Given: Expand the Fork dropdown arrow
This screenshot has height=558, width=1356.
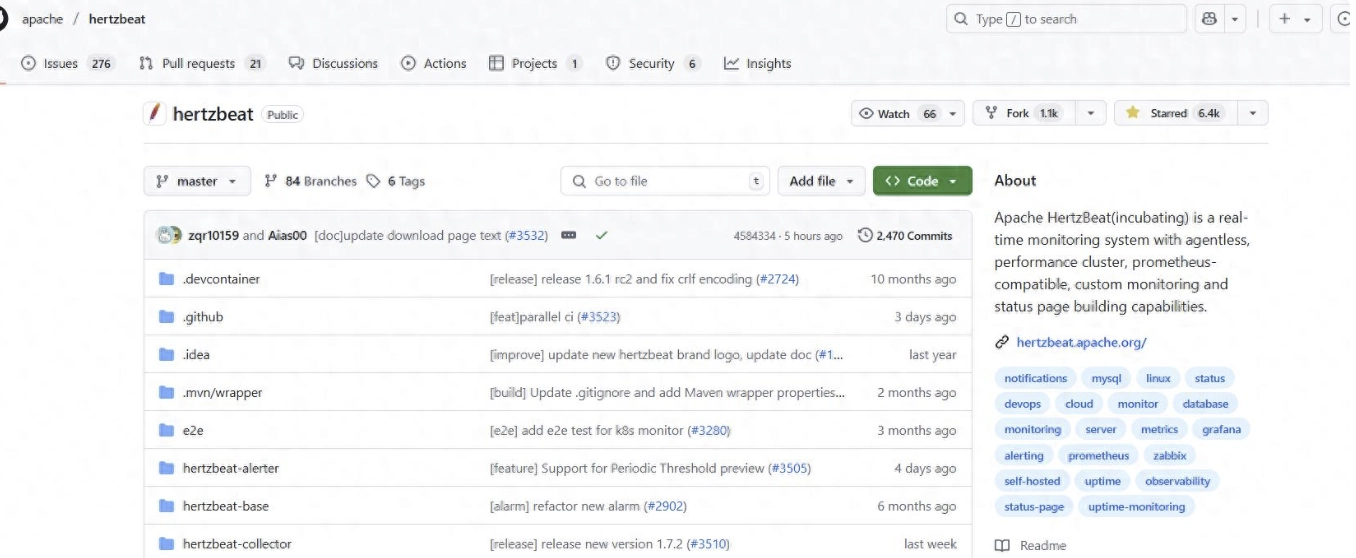Looking at the screenshot, I should pyautogui.click(x=1090, y=114).
